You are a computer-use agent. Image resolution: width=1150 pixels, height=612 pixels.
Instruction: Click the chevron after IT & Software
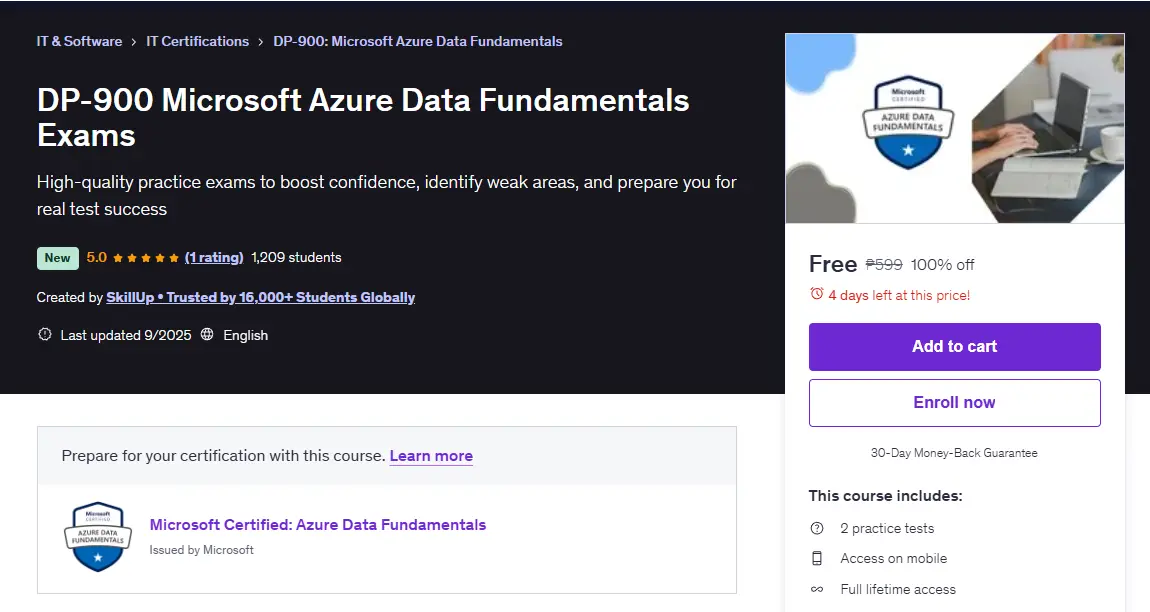pos(134,43)
